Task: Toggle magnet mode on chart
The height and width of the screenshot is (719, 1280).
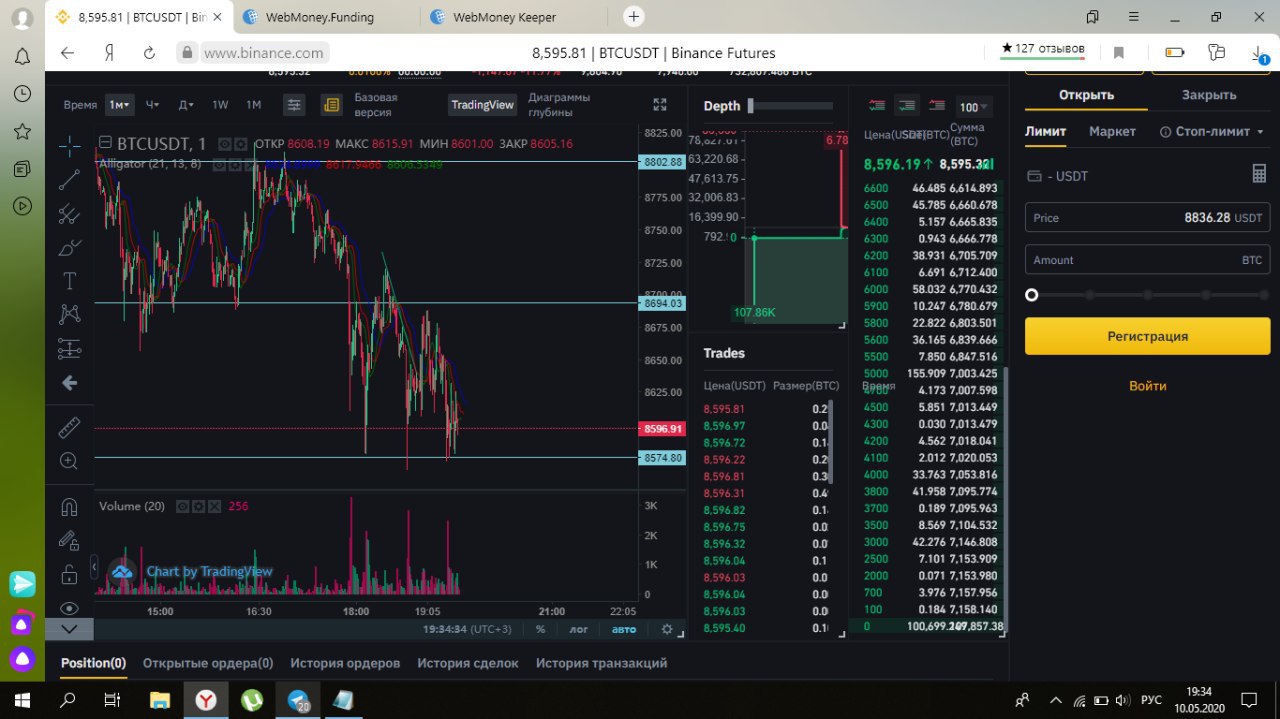Action: (69, 507)
